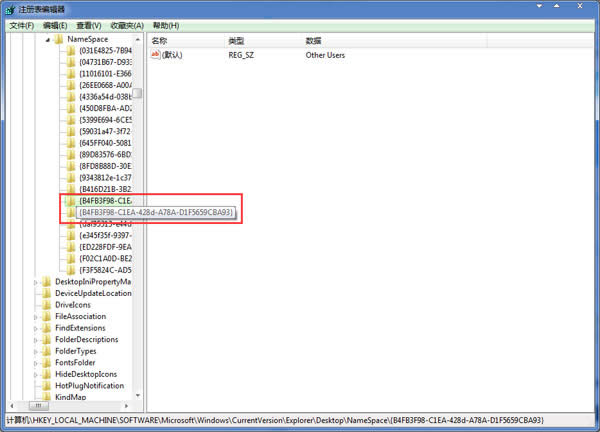Click the tree pane vertical scrollbar thumb
Screen dimensions: 600x432
click(x=138, y=92)
